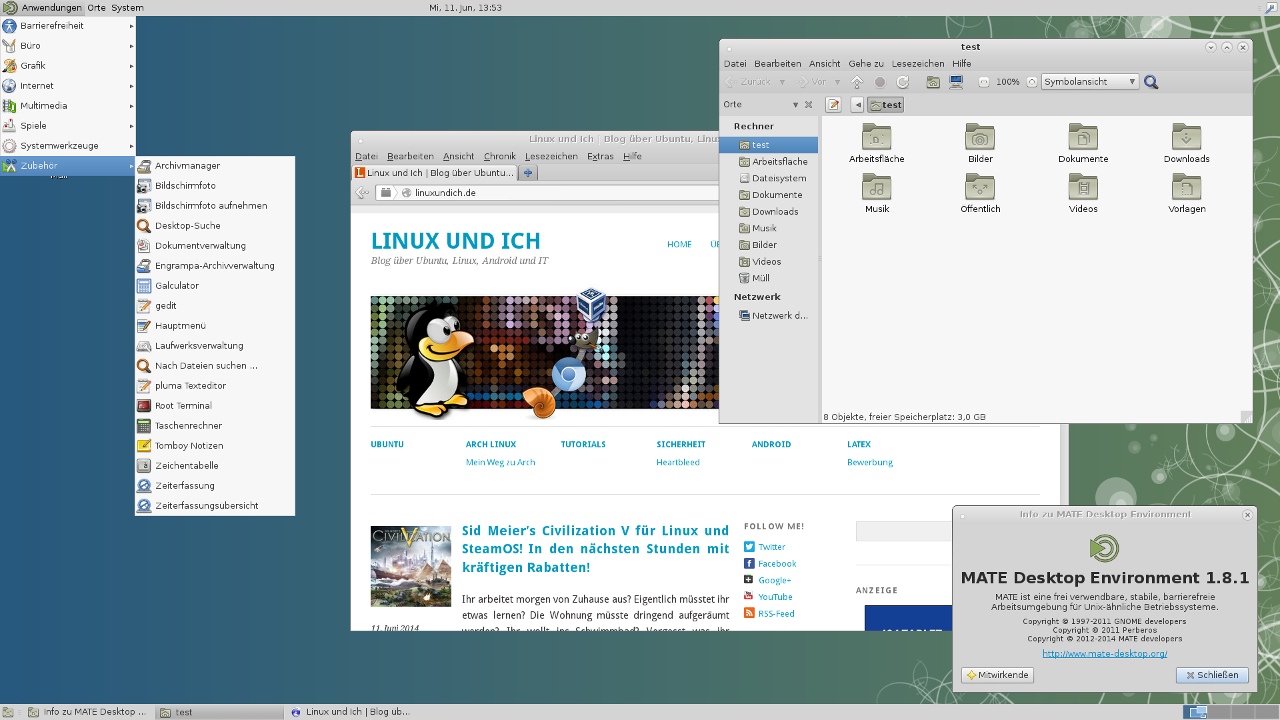
Task: Expand the Zurück history dropdown arrow
Action: click(x=782, y=82)
